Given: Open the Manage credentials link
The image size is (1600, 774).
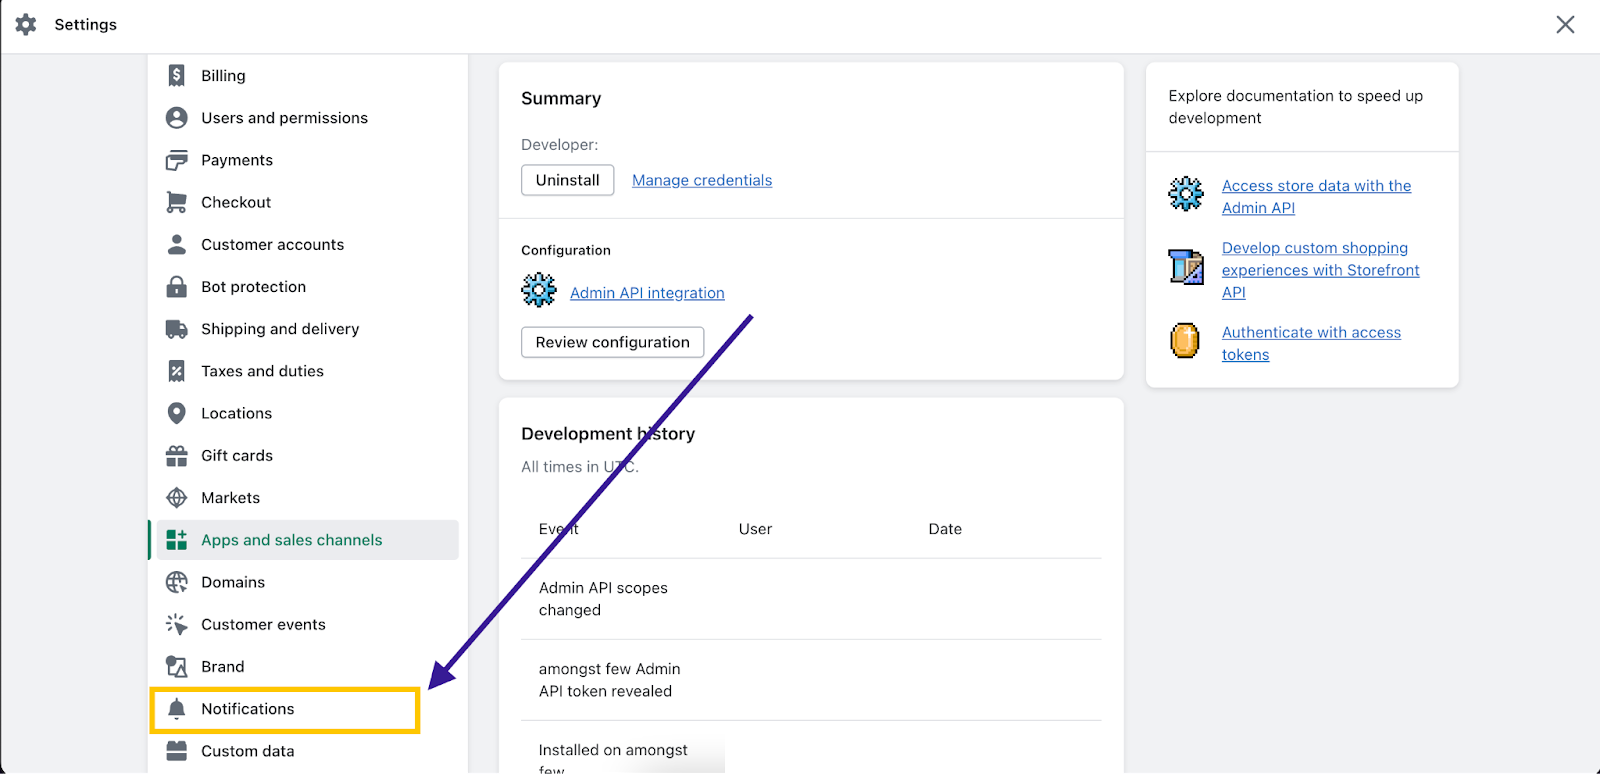Looking at the screenshot, I should tap(702, 180).
